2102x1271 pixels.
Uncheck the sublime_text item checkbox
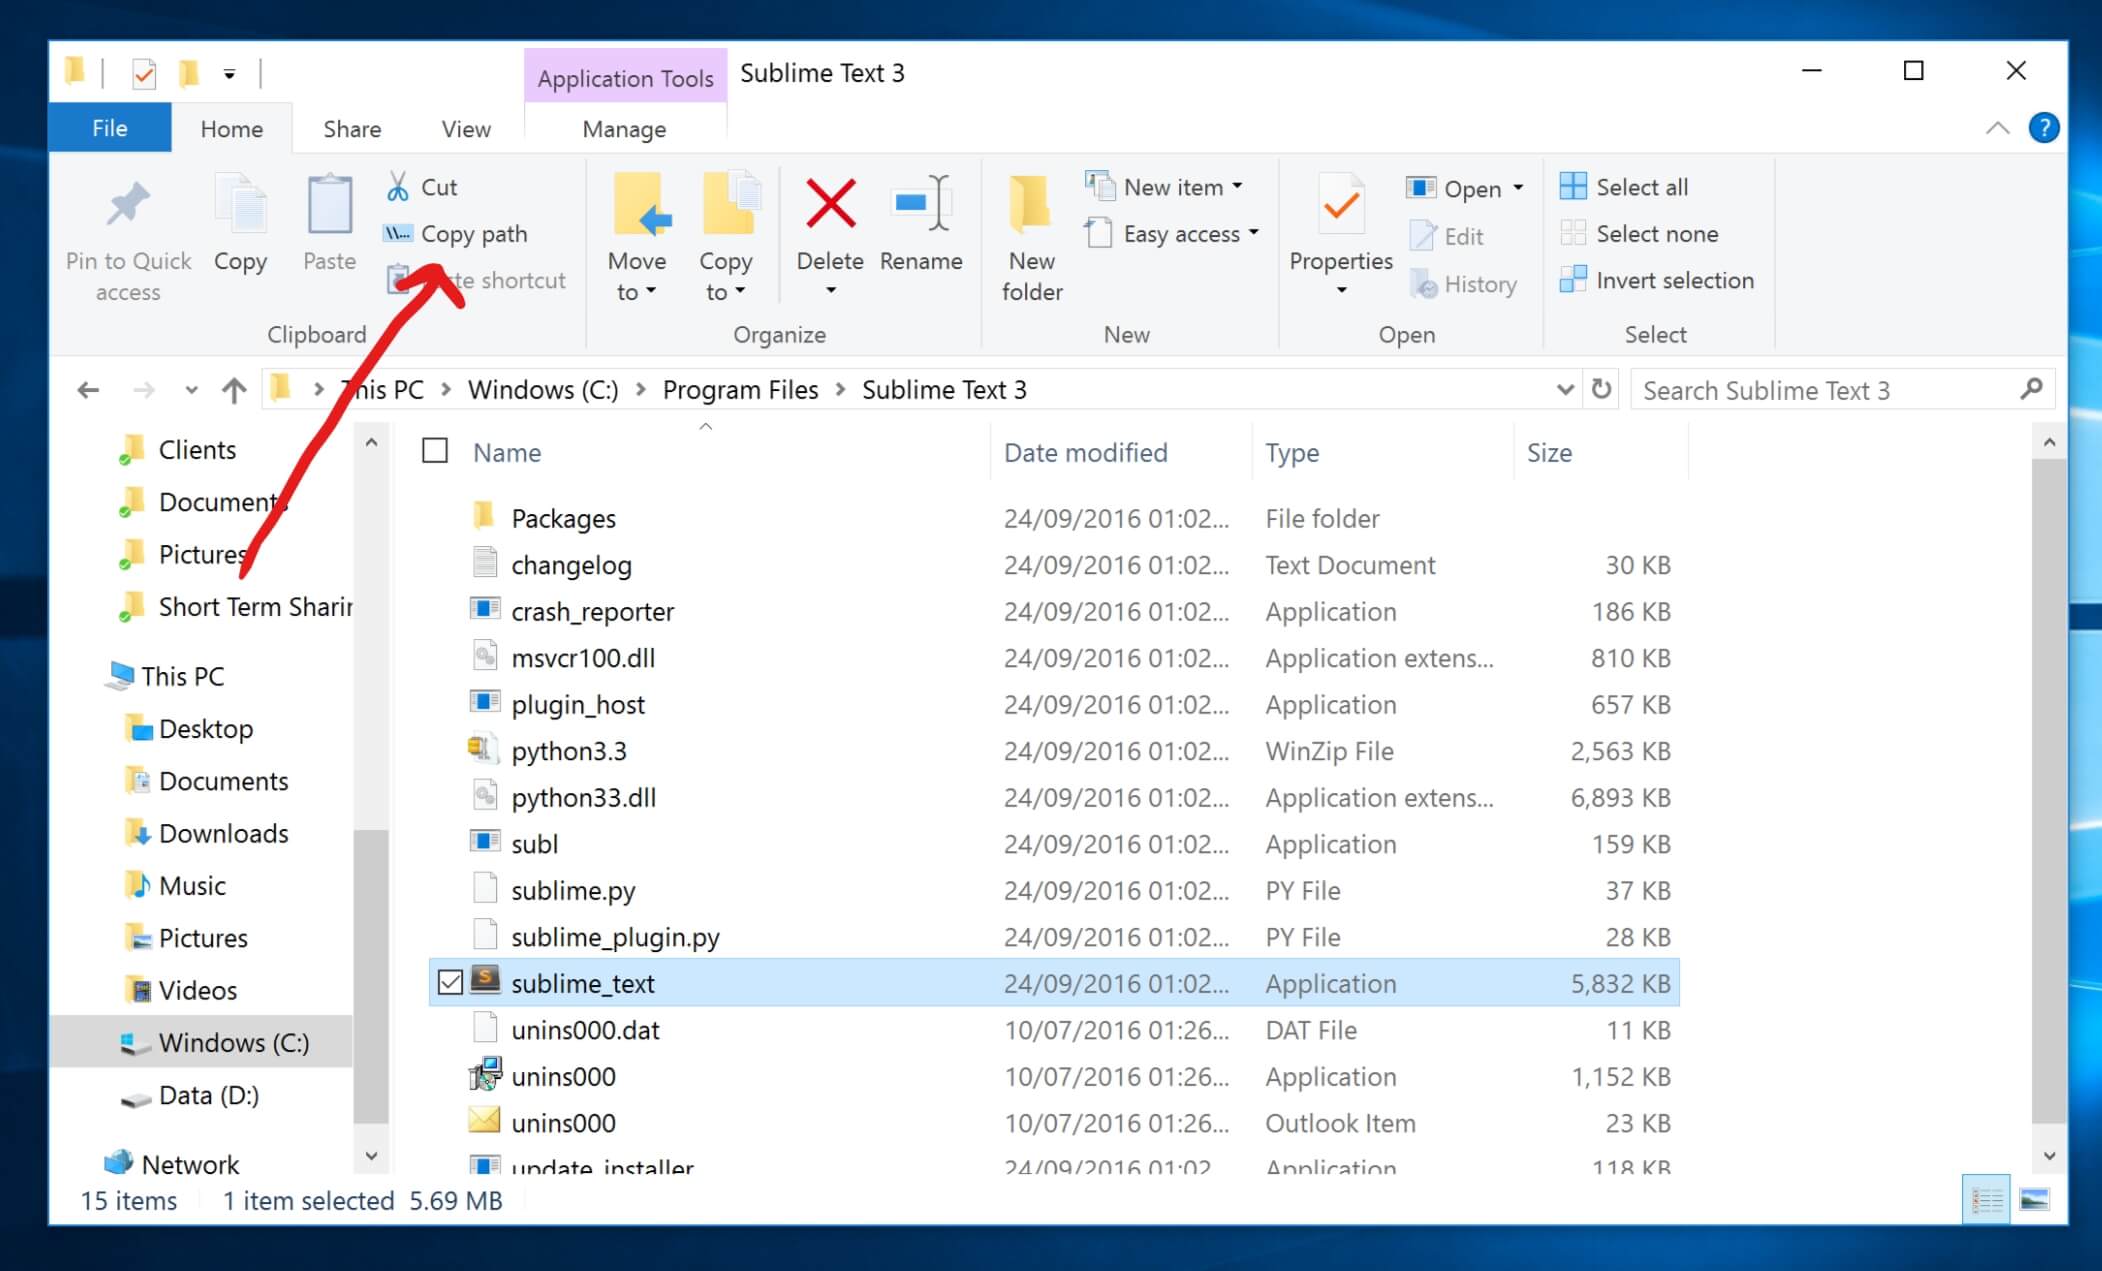click(x=451, y=983)
